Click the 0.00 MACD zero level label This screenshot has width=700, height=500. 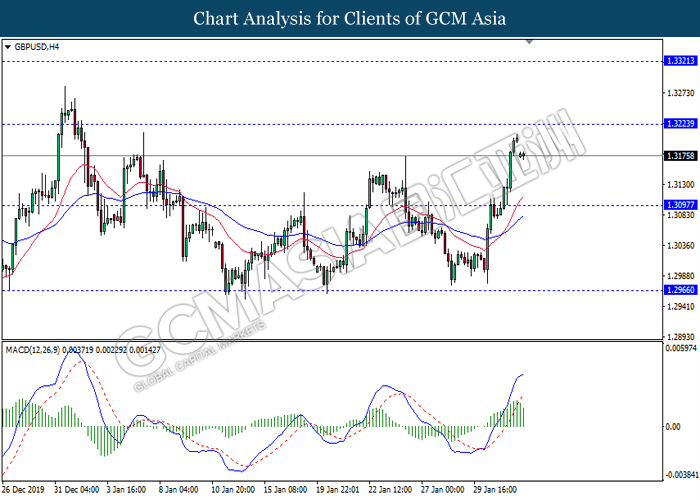tap(674, 427)
